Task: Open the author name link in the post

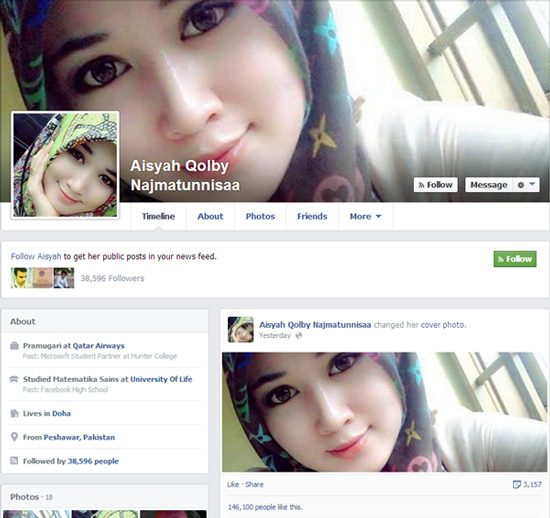Action: [315, 325]
